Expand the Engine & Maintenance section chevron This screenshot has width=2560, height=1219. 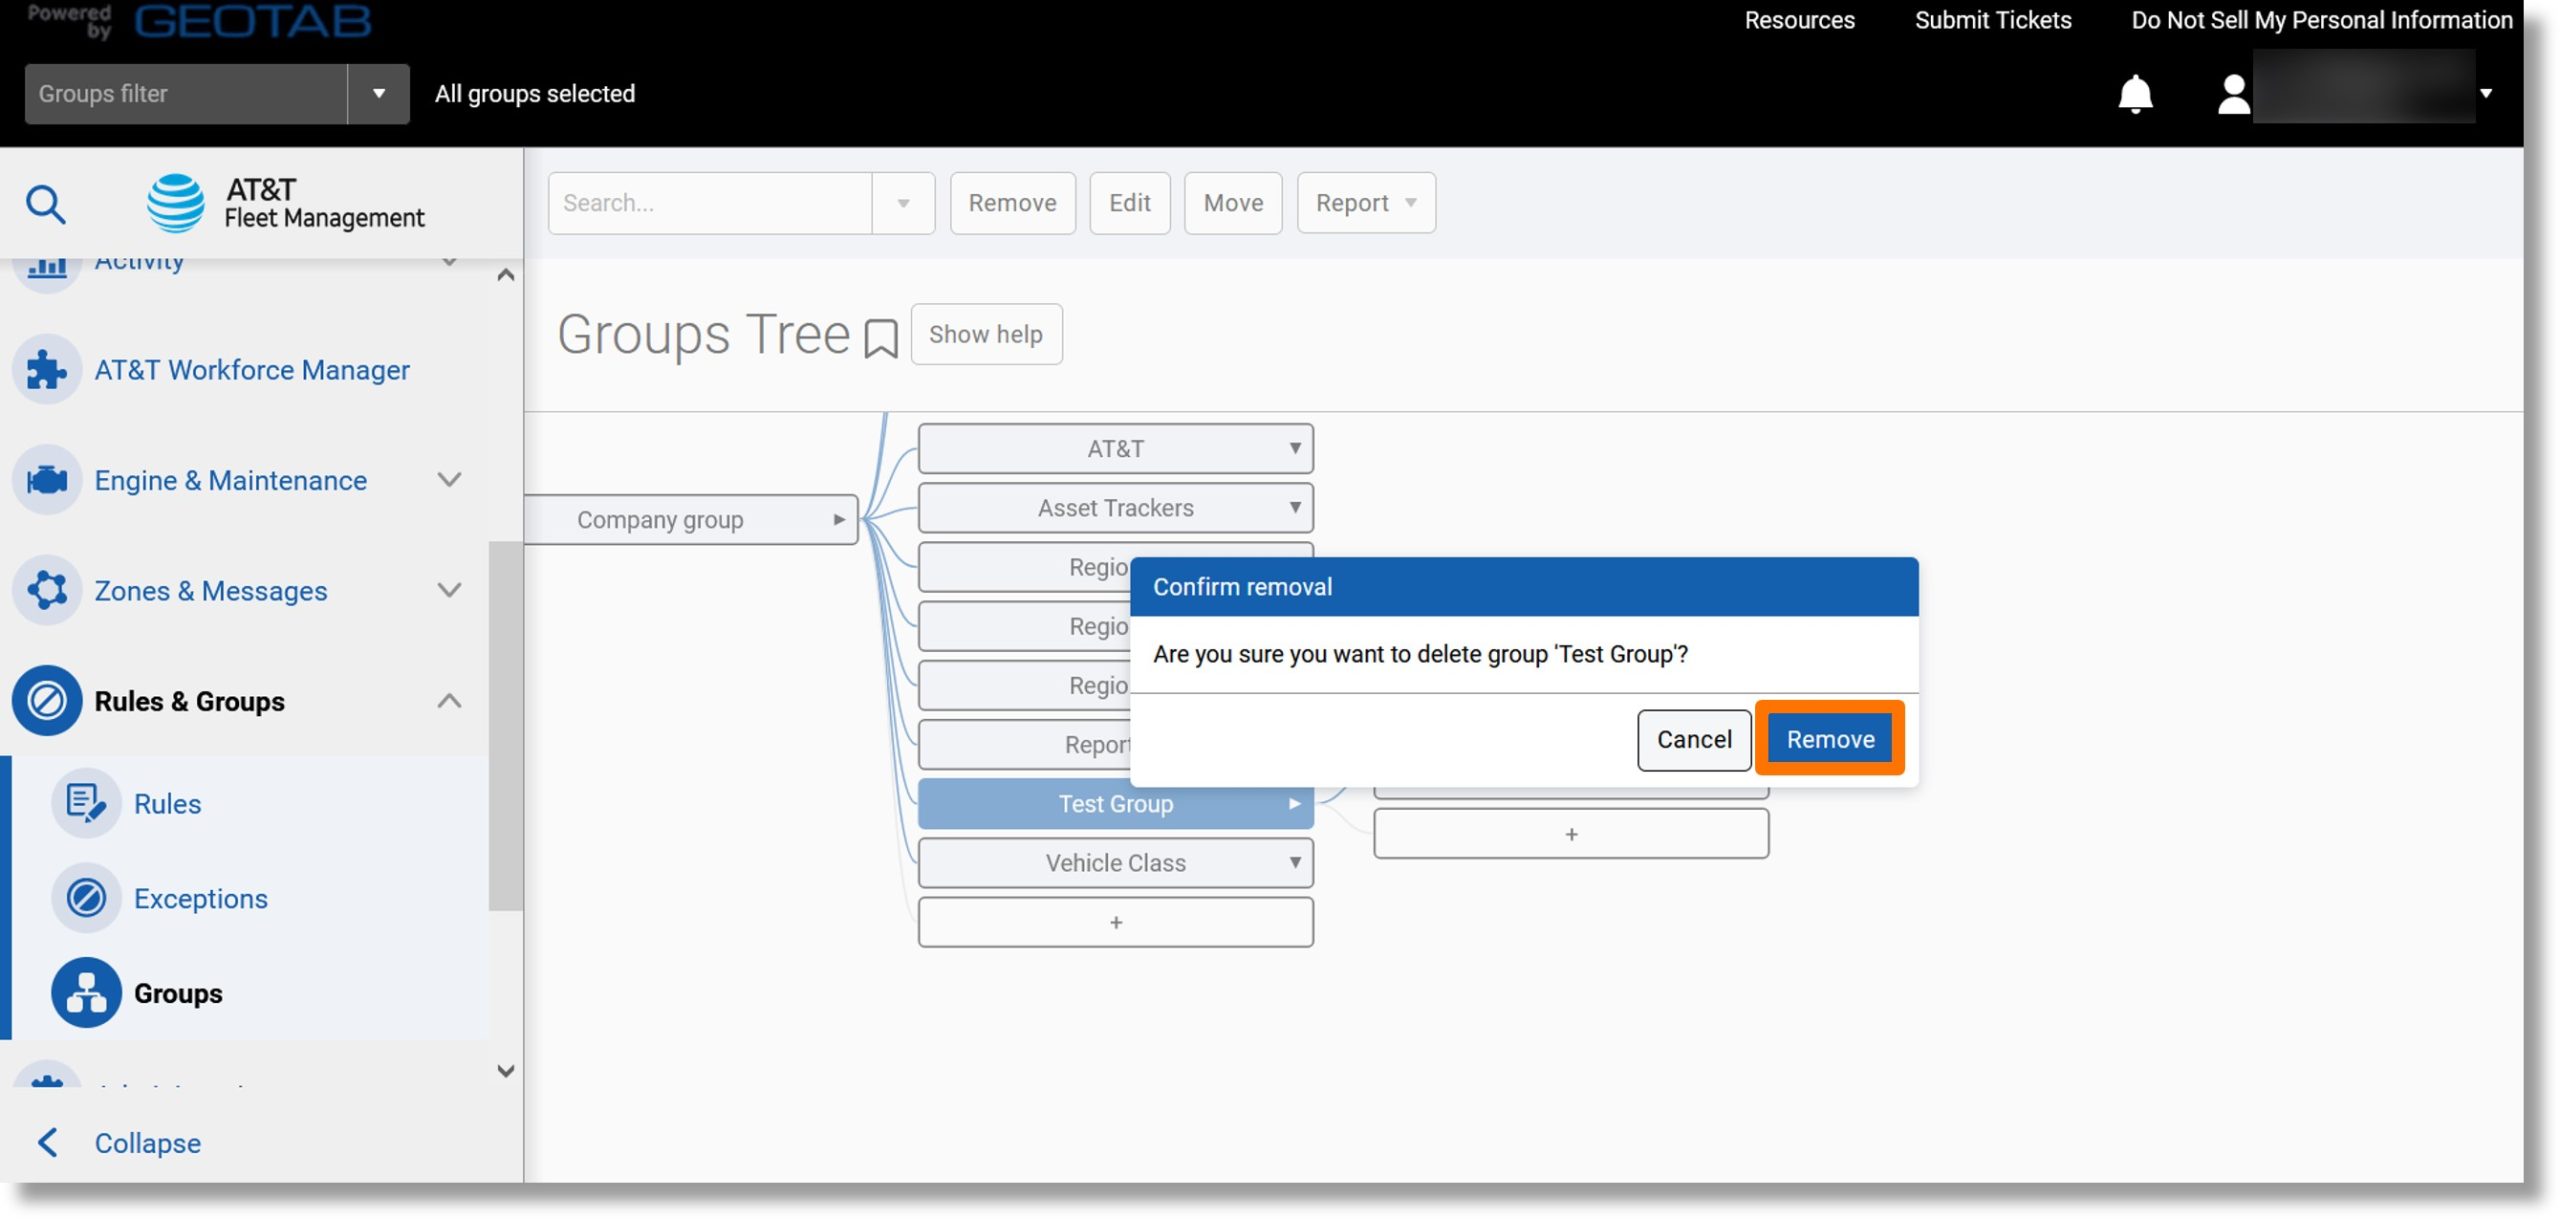(x=450, y=480)
